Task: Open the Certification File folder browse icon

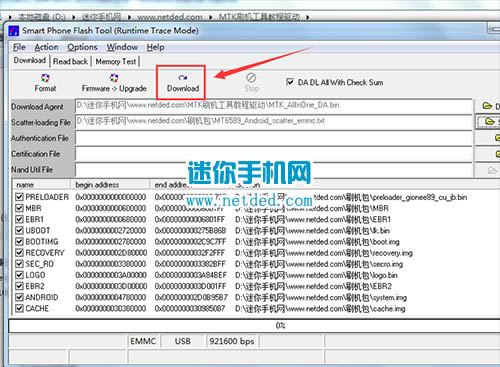Action: 497,153
